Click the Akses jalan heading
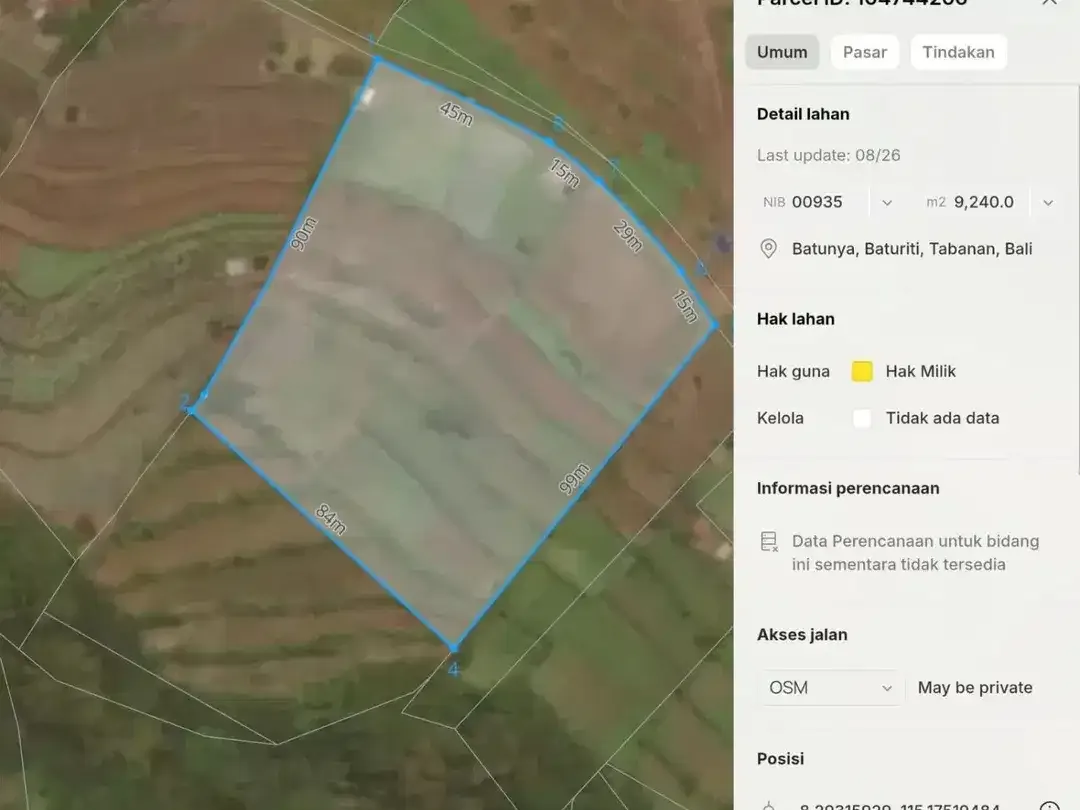Viewport: 1080px width, 810px height. coord(802,634)
